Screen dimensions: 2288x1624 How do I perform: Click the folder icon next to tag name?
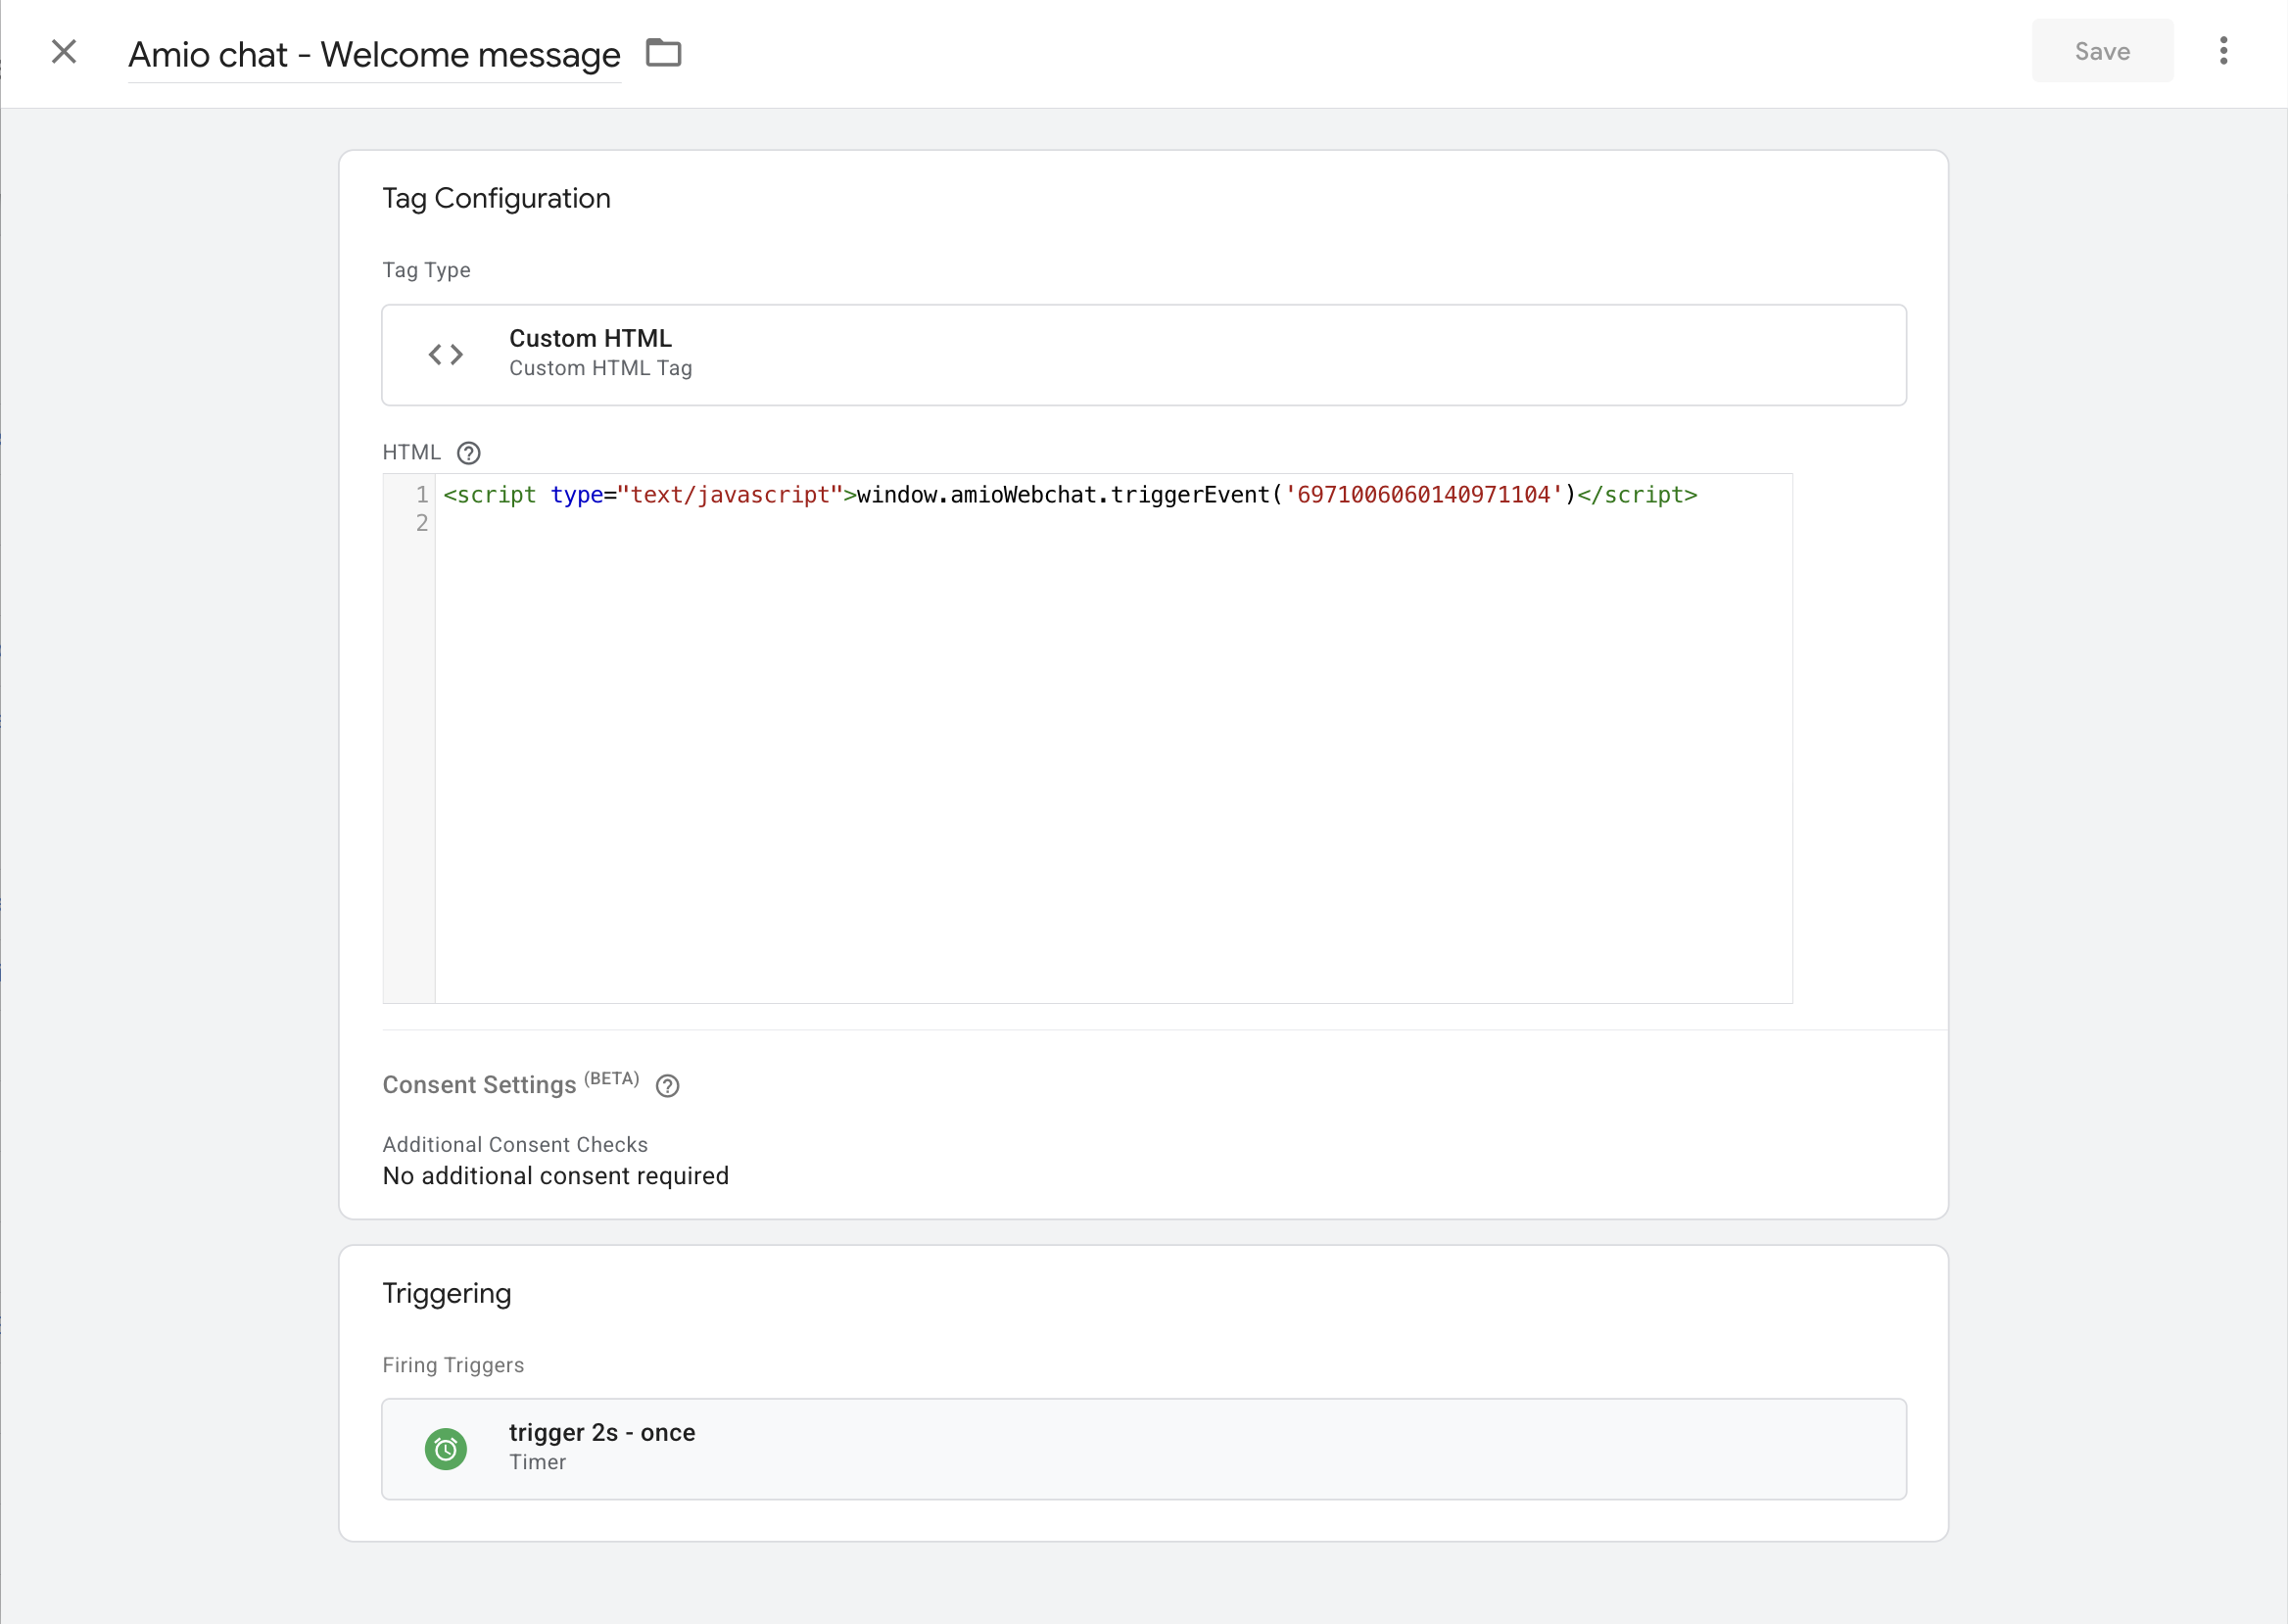(x=663, y=52)
